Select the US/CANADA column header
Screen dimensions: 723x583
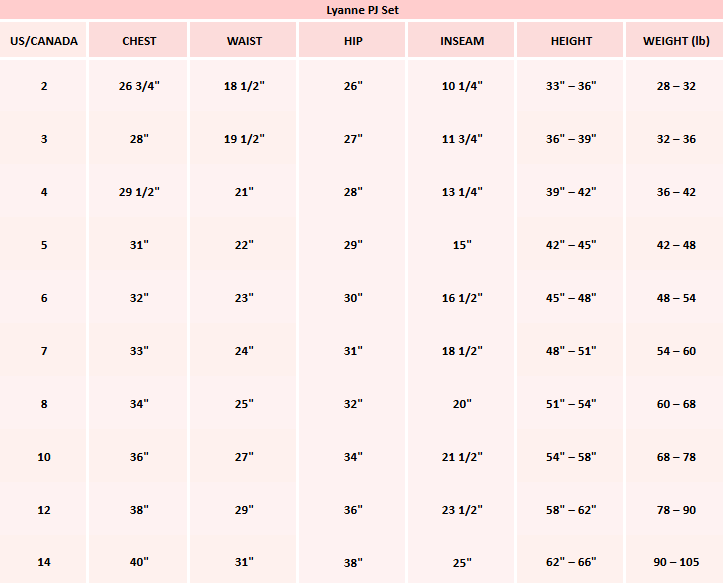pos(44,41)
